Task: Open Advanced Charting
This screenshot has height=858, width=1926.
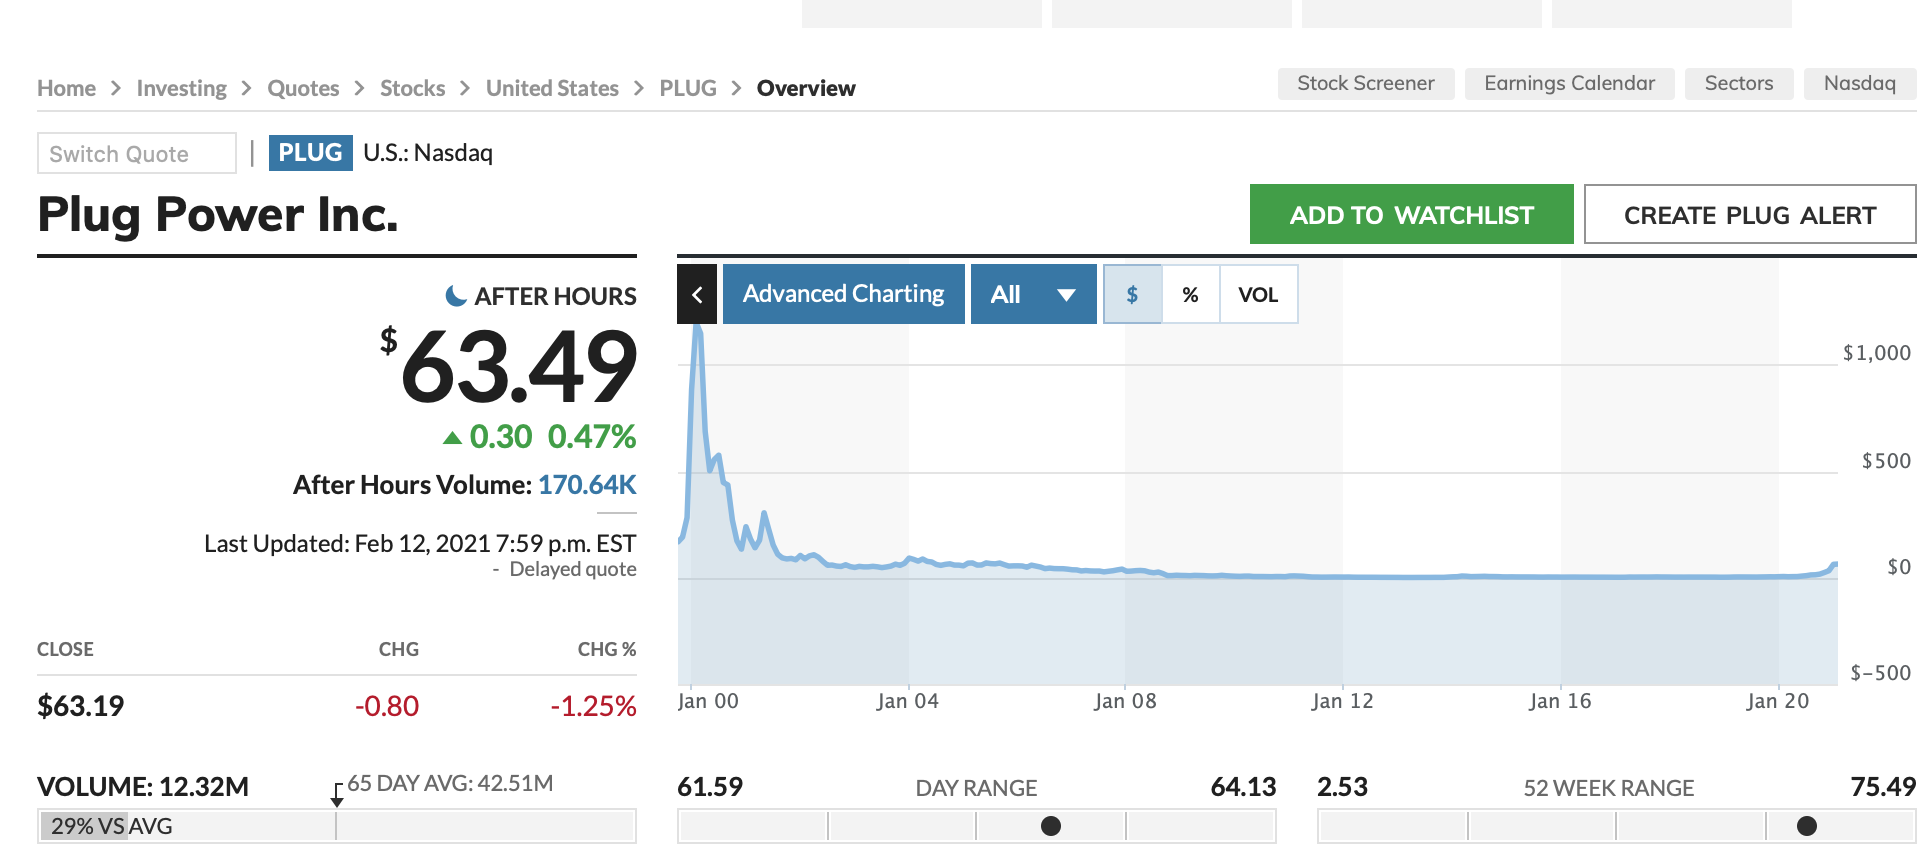Action: [x=843, y=294]
